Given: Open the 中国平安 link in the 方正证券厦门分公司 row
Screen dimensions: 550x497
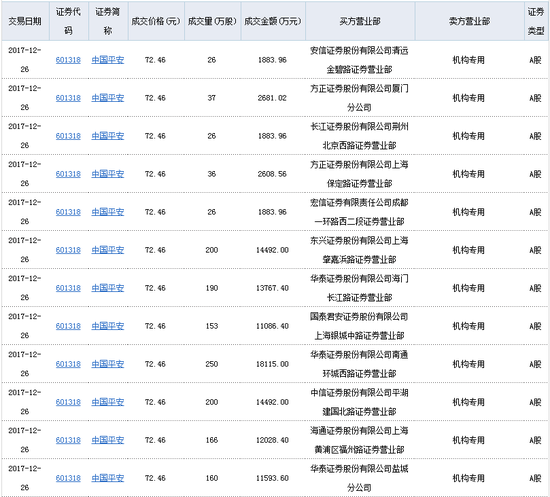Looking at the screenshot, I should 108,98.
